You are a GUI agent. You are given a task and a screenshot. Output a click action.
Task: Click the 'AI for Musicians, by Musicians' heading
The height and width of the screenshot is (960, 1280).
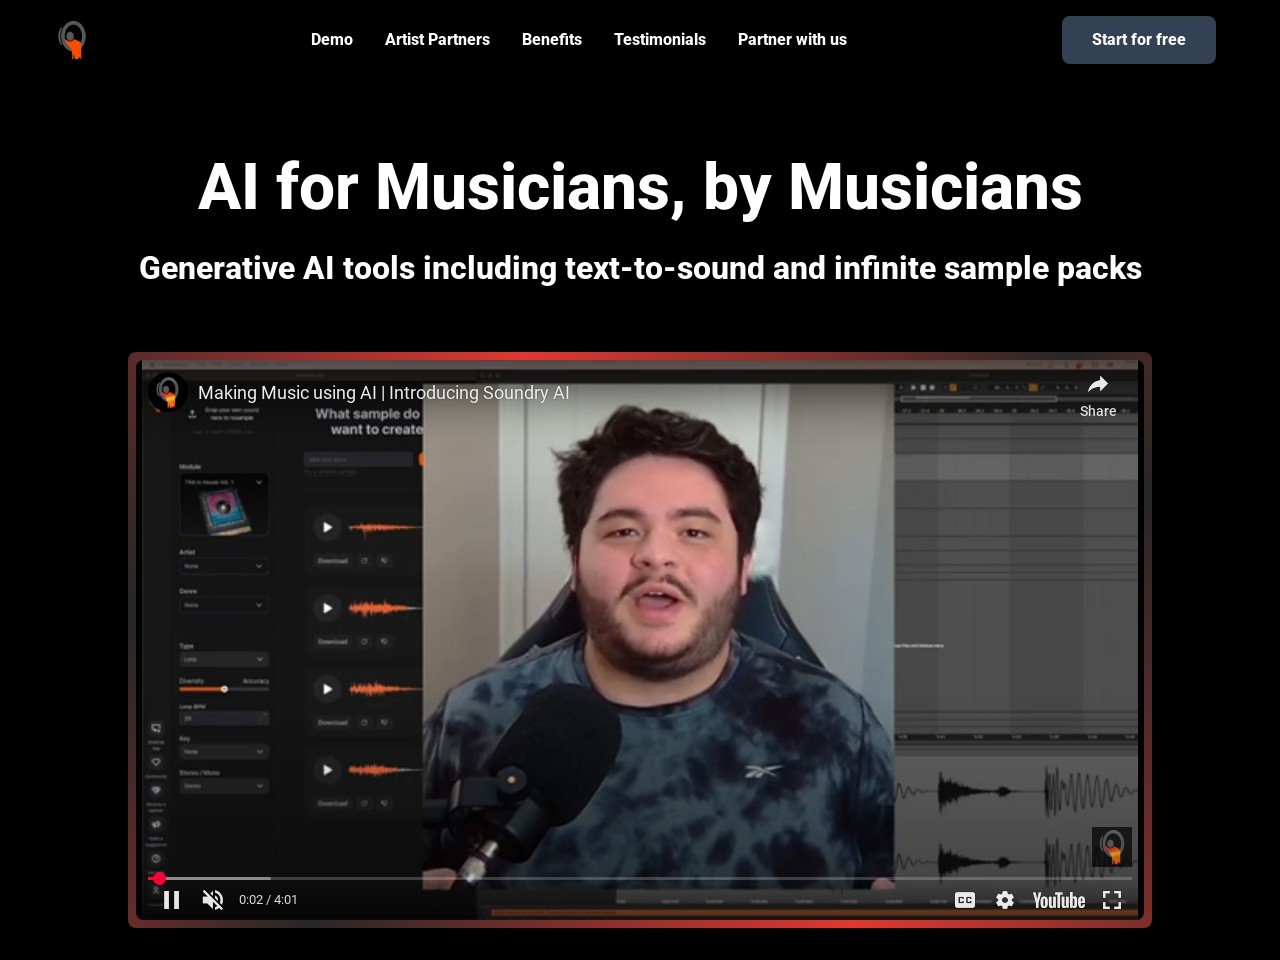pos(640,187)
